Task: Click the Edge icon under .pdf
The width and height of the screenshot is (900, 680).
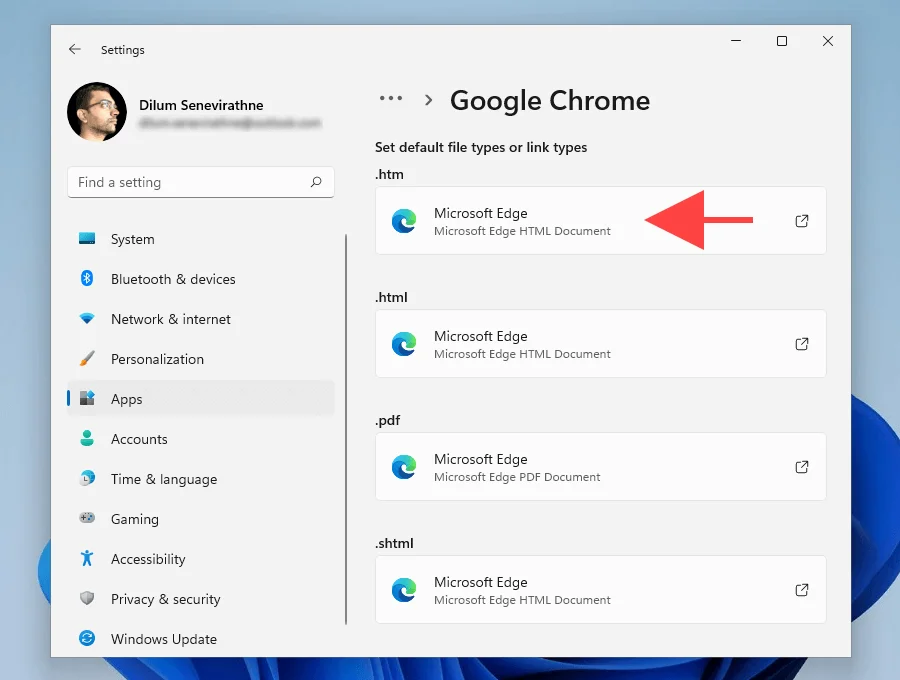Action: pyautogui.click(x=404, y=467)
